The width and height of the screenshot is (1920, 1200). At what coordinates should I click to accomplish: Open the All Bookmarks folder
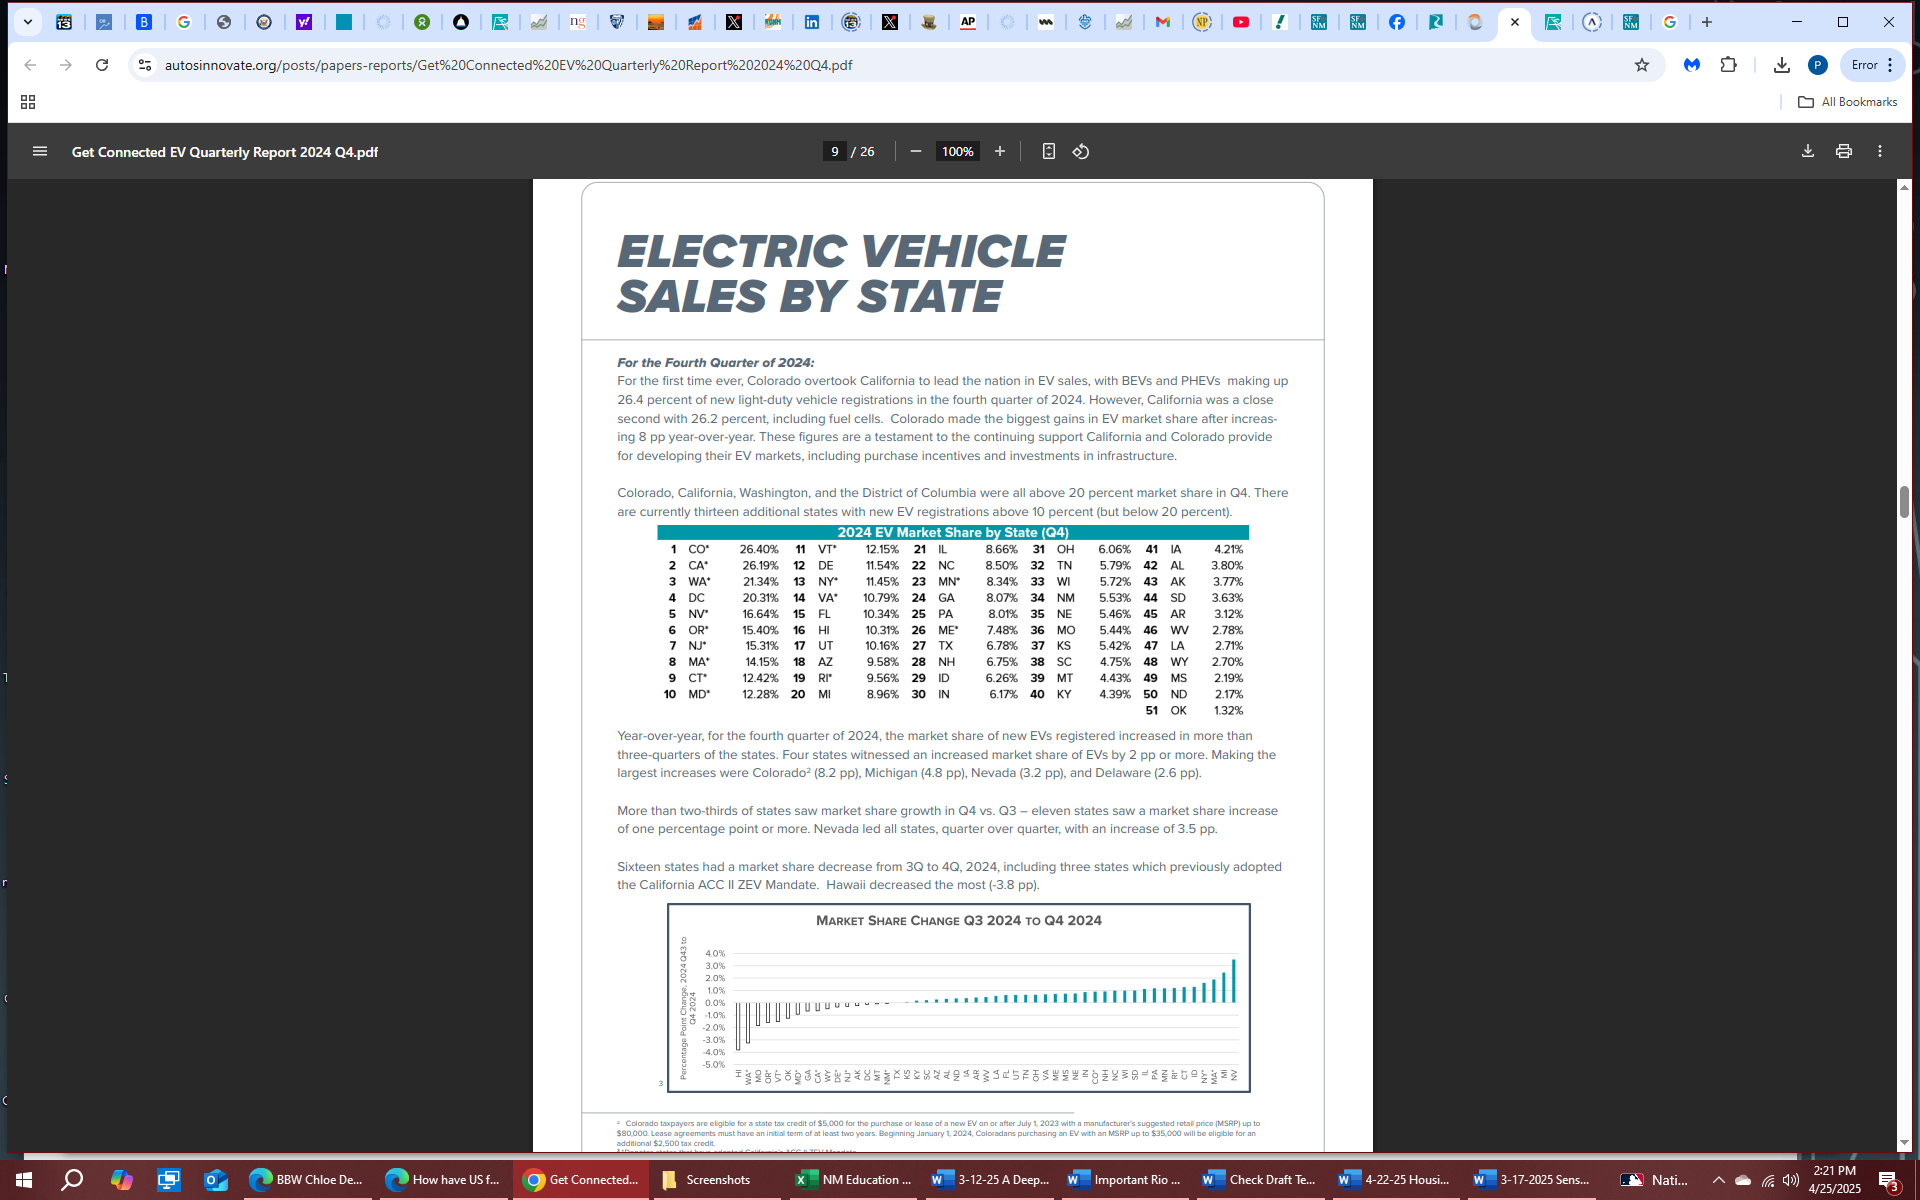point(1847,102)
